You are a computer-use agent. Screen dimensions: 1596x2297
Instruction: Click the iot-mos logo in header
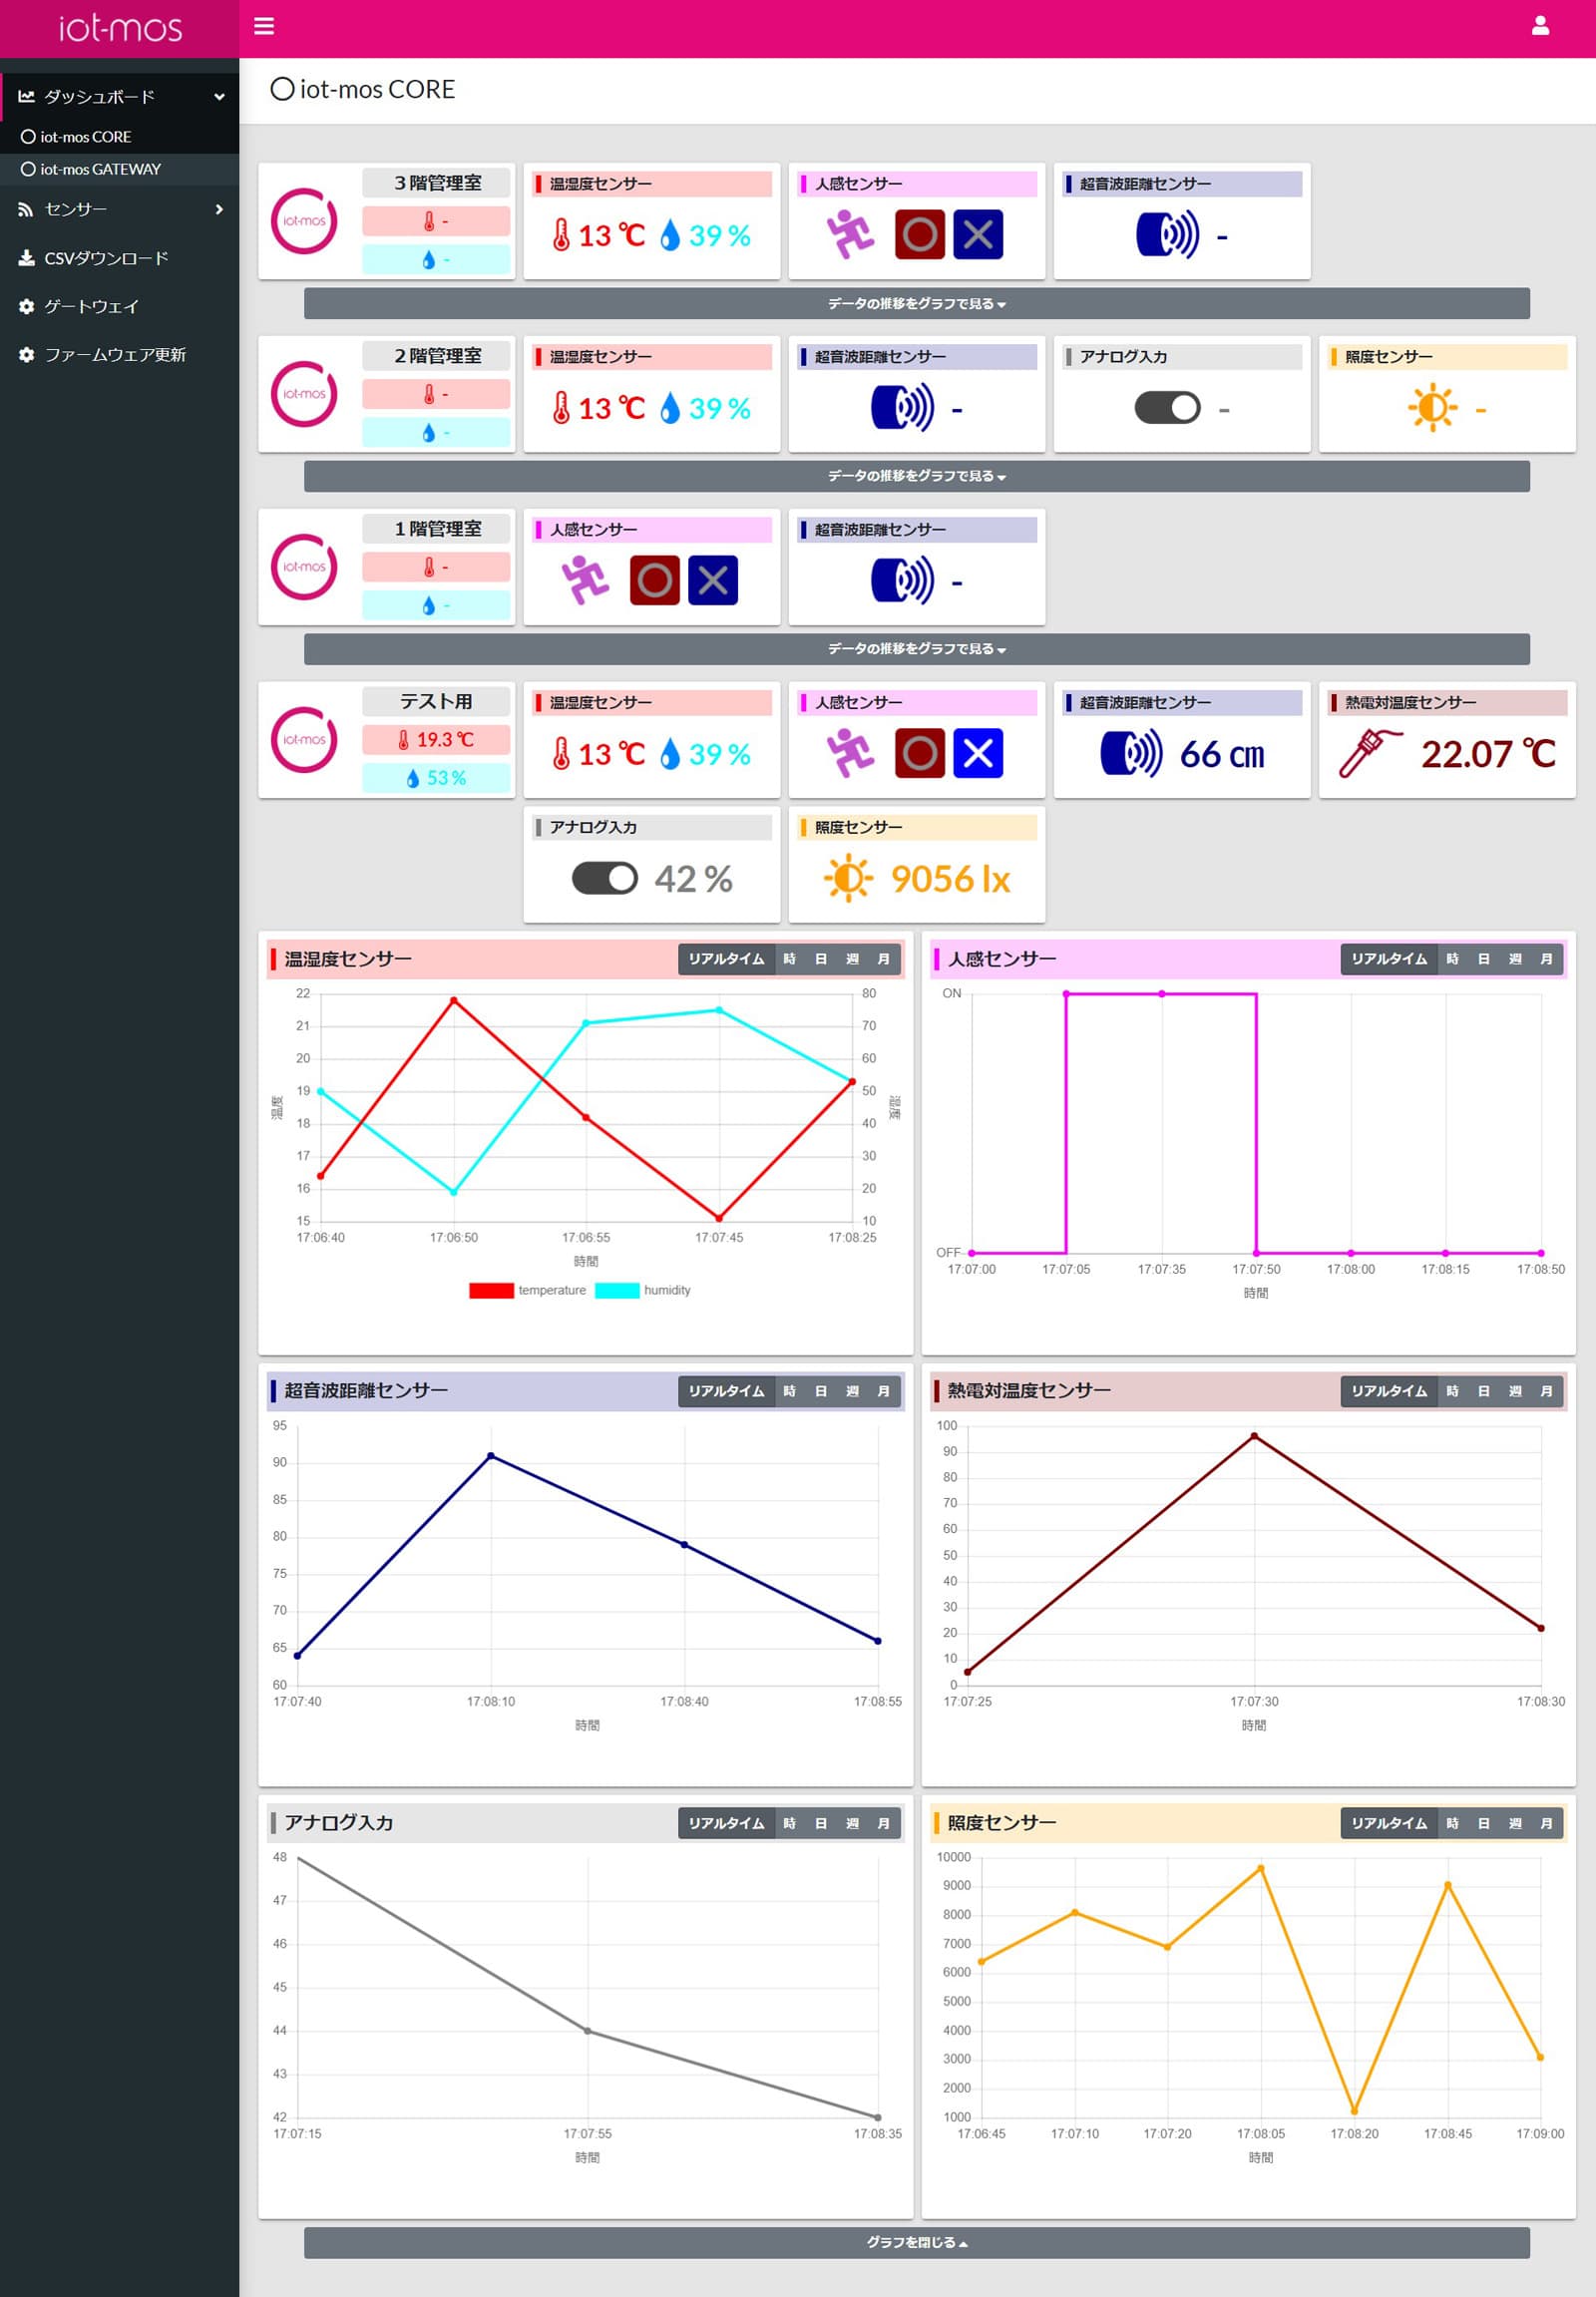click(120, 28)
